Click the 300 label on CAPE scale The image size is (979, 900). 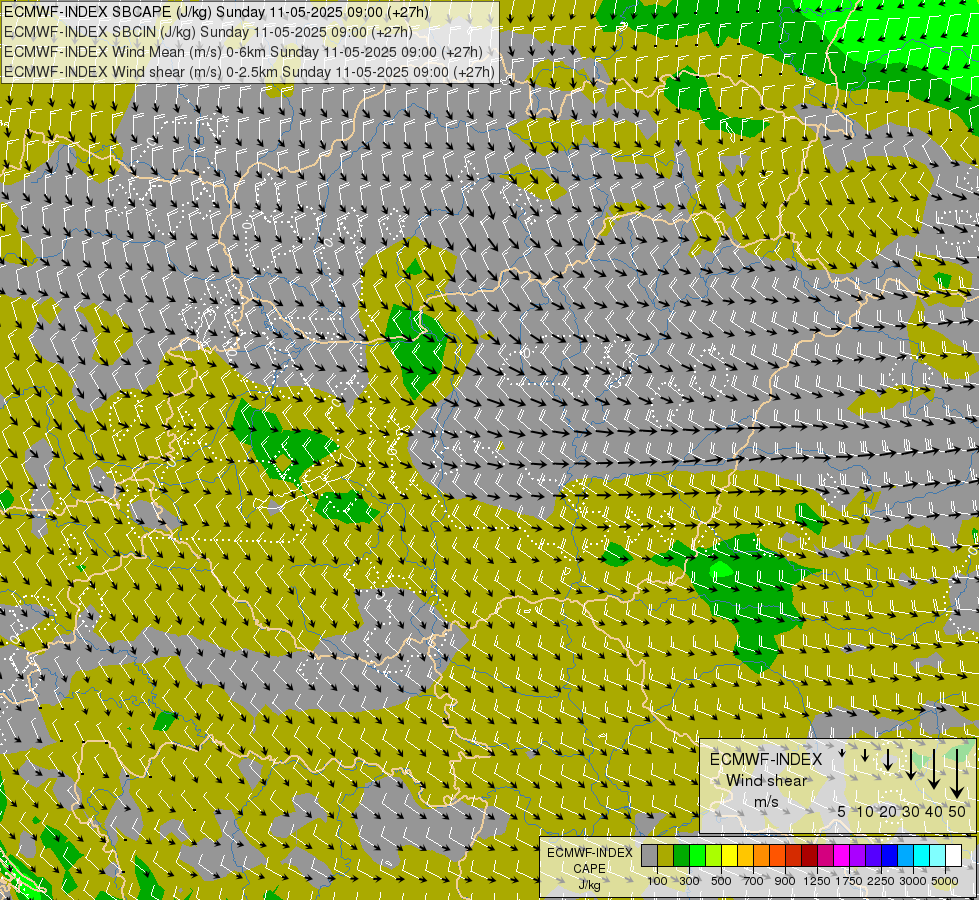tap(689, 881)
